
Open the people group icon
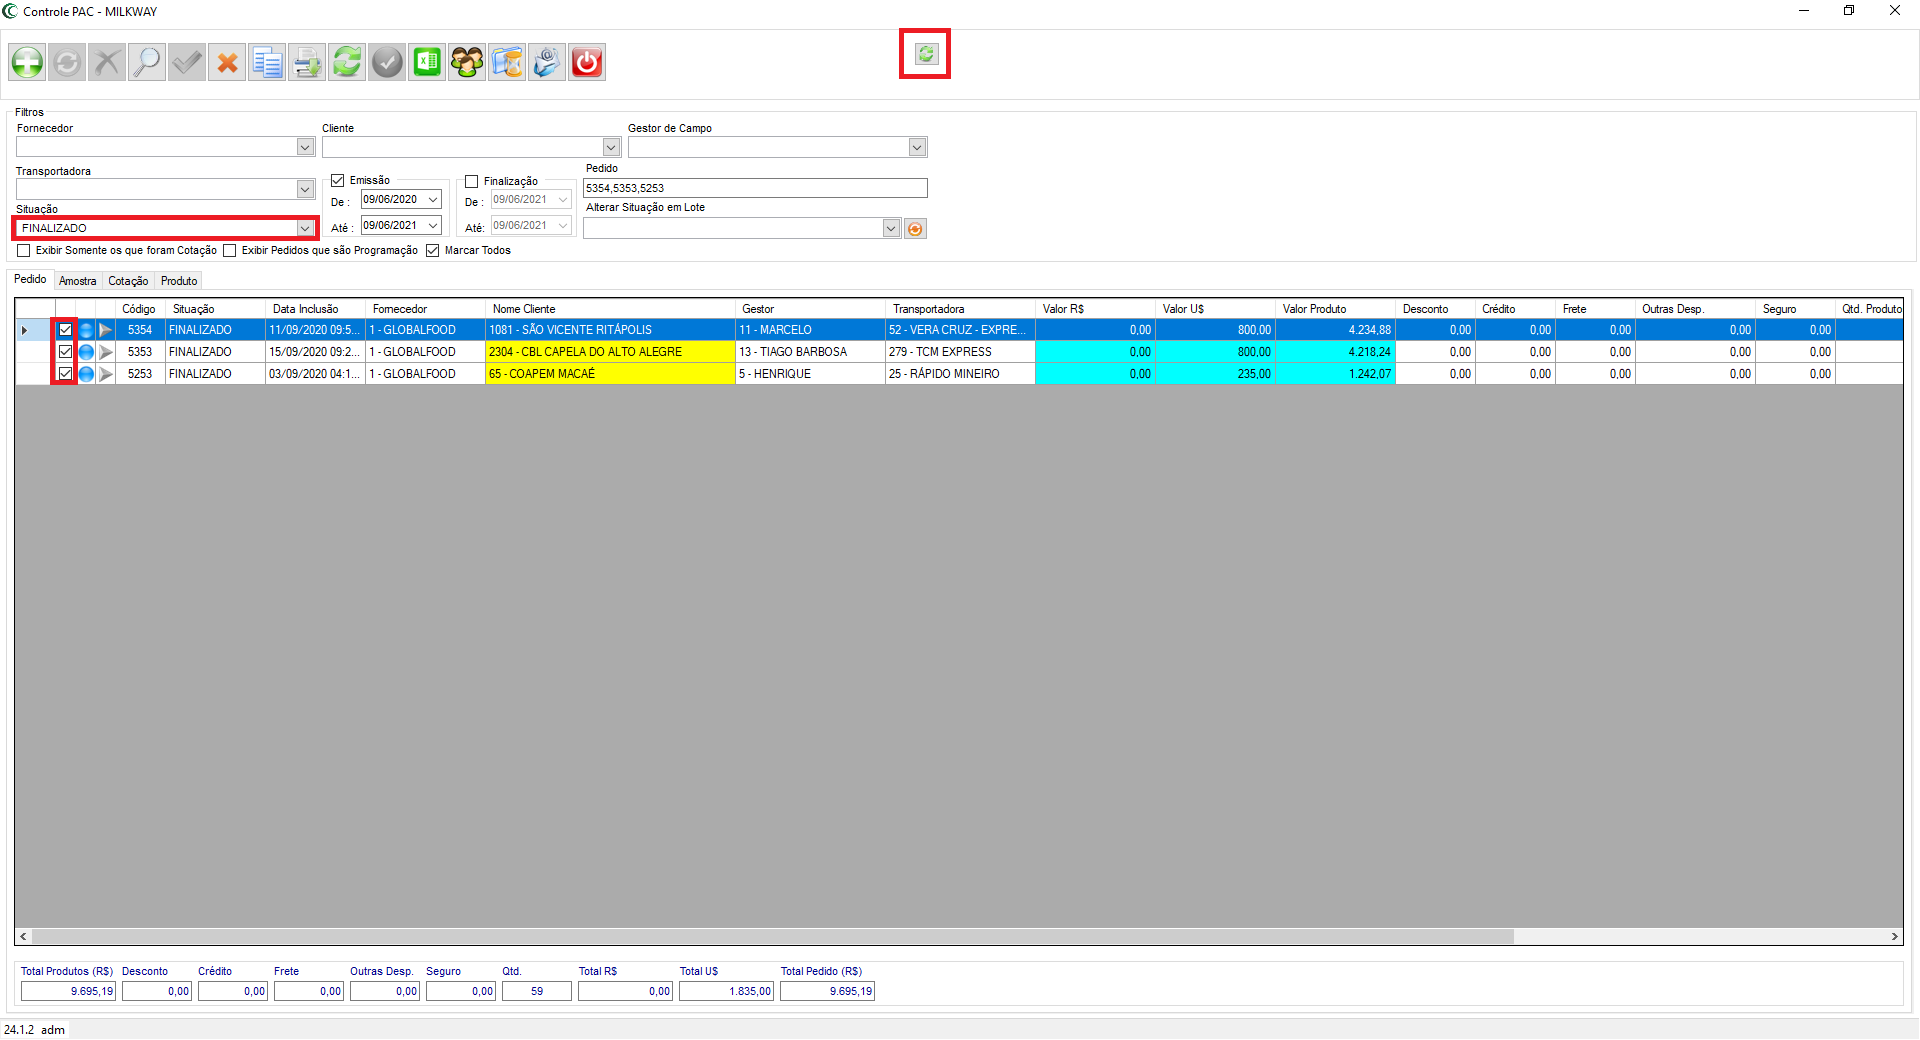point(467,62)
